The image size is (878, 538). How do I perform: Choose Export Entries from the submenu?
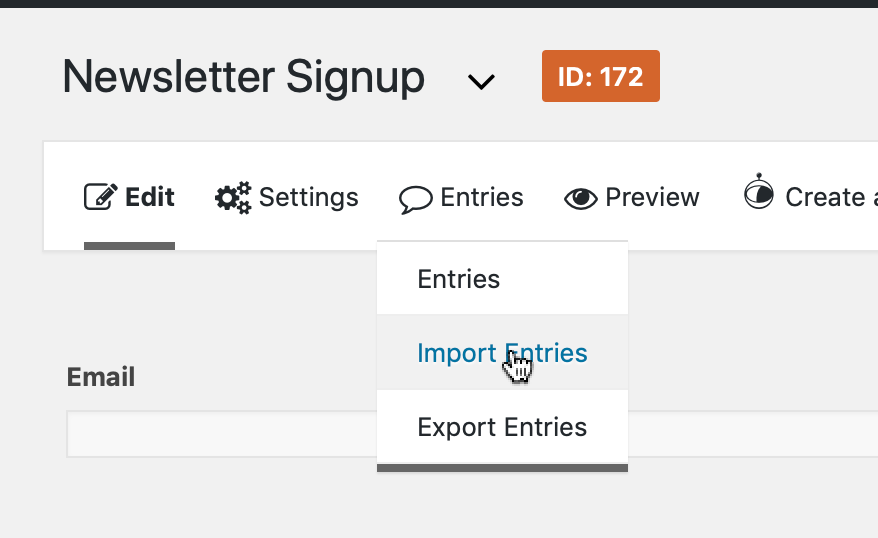tap(502, 427)
